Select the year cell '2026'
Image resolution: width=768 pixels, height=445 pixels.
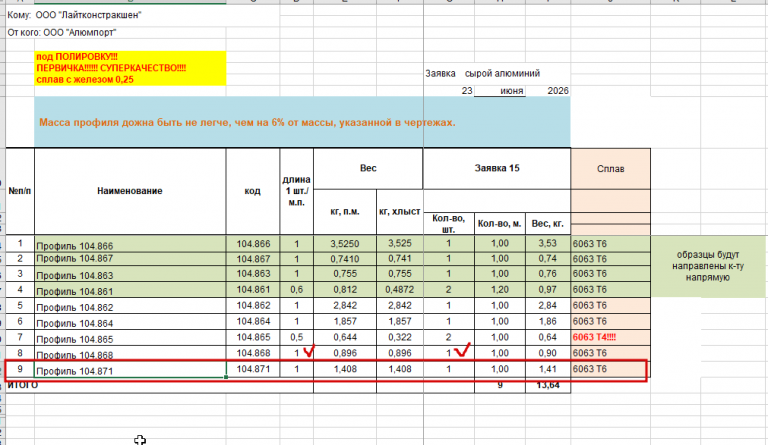pyautogui.click(x=548, y=91)
